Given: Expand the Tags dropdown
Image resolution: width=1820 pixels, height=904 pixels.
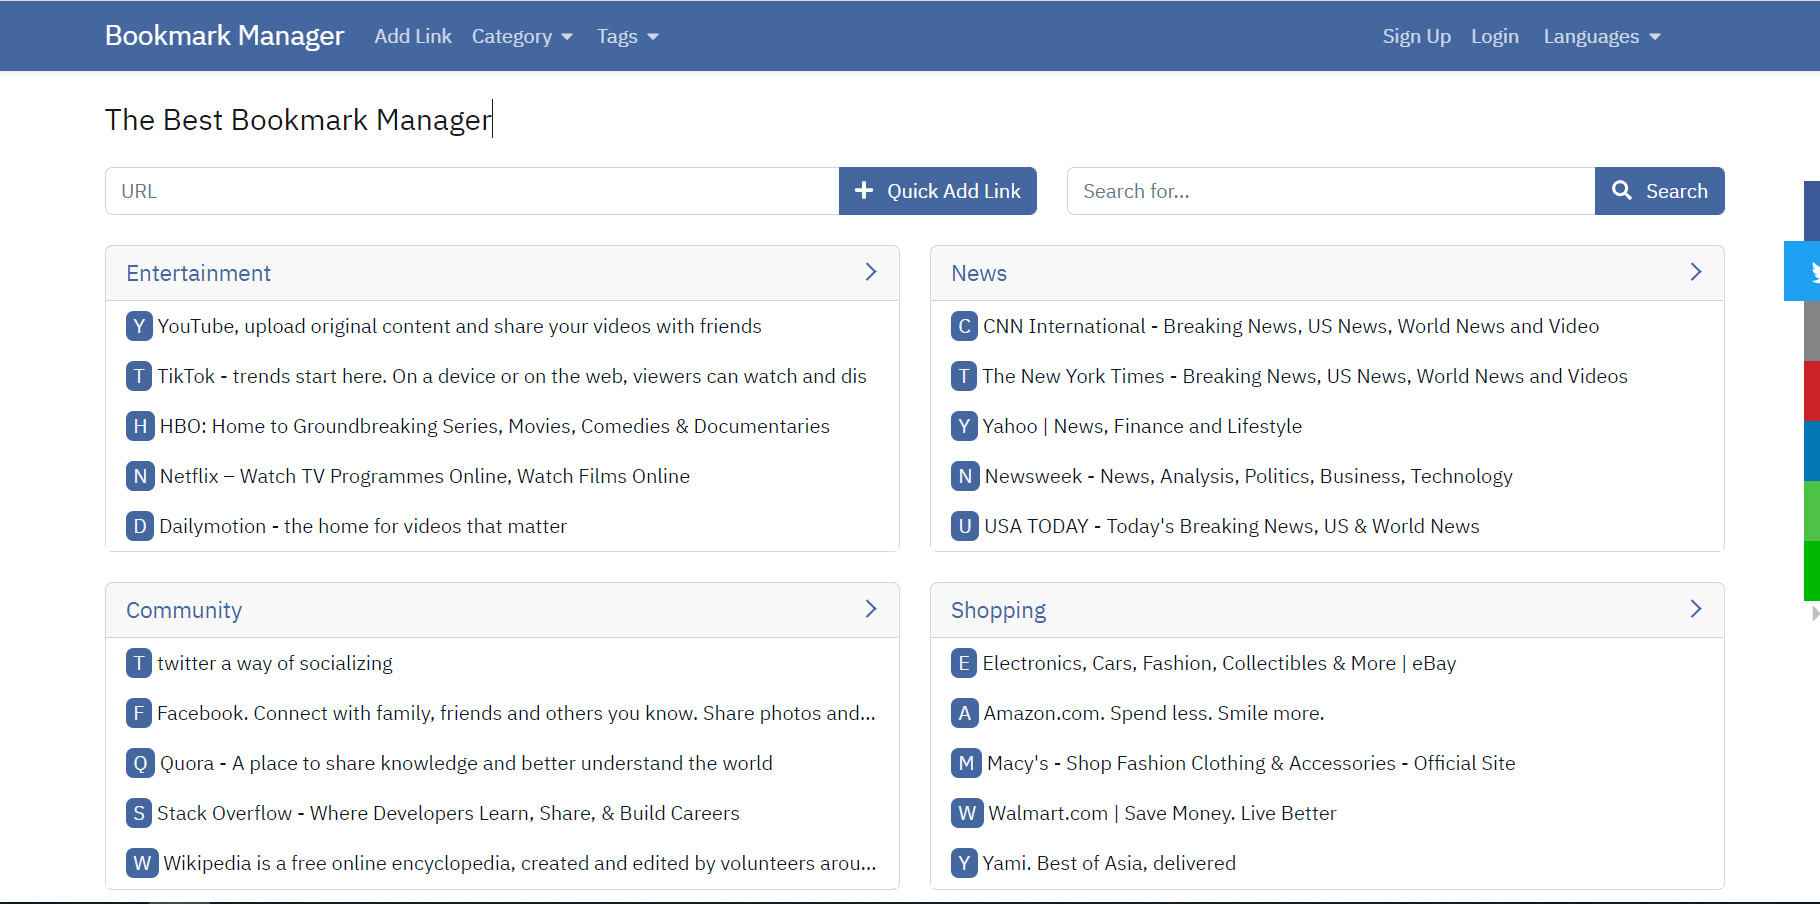Looking at the screenshot, I should [627, 36].
